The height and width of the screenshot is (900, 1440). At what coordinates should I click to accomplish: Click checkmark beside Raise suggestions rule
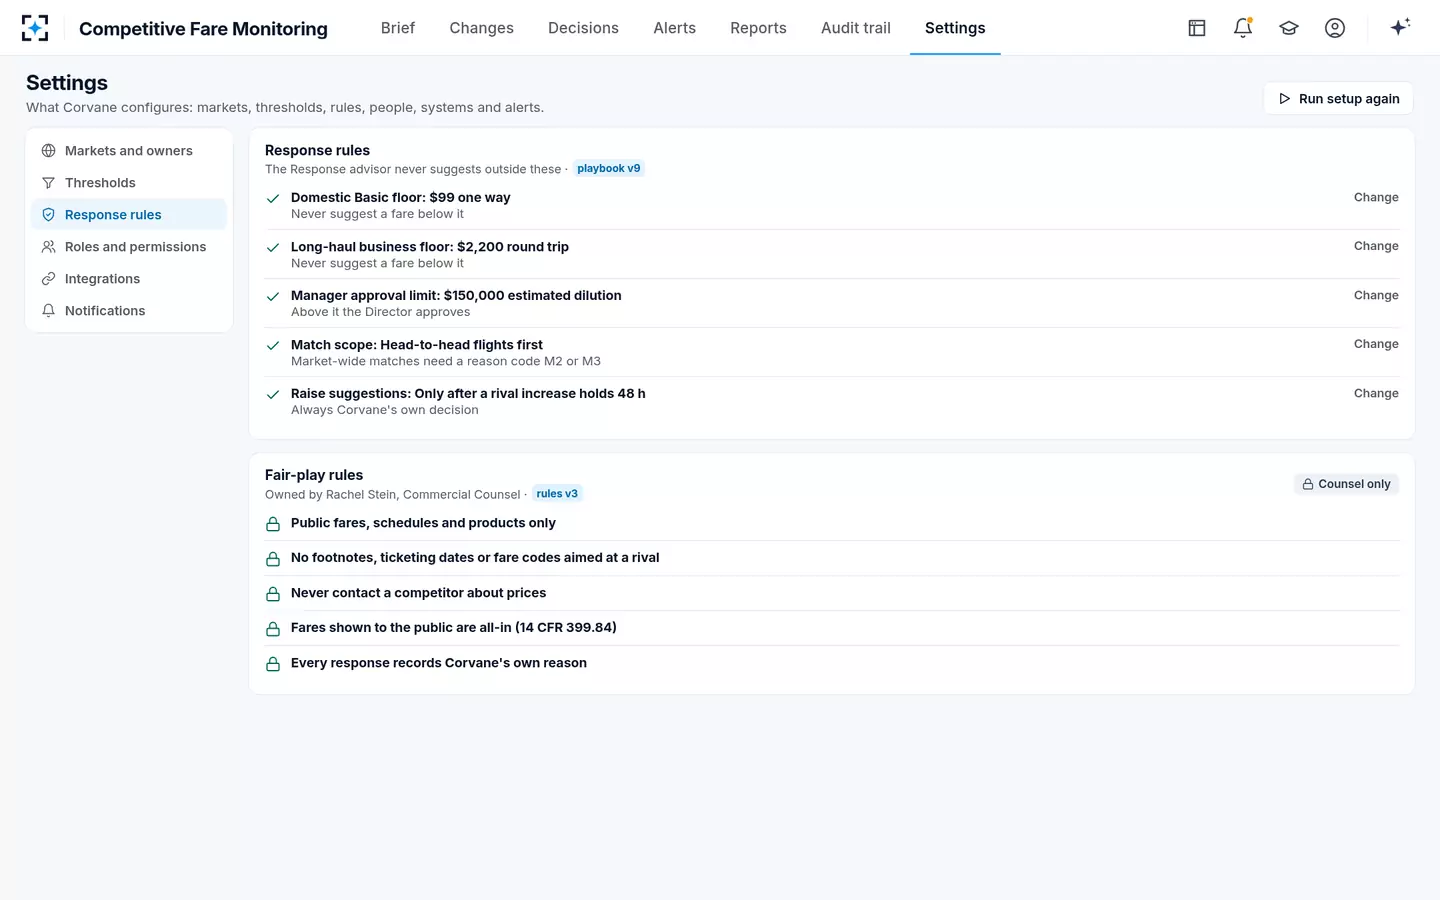tap(273, 394)
